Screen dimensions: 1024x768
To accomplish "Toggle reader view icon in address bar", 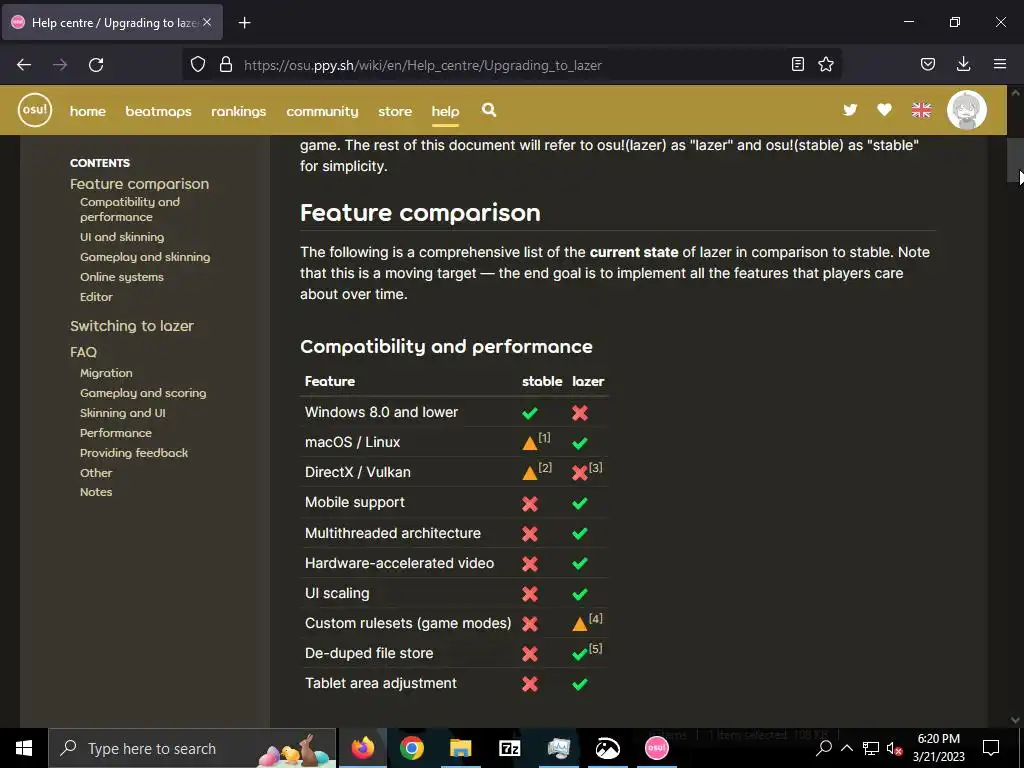I will (x=797, y=64).
